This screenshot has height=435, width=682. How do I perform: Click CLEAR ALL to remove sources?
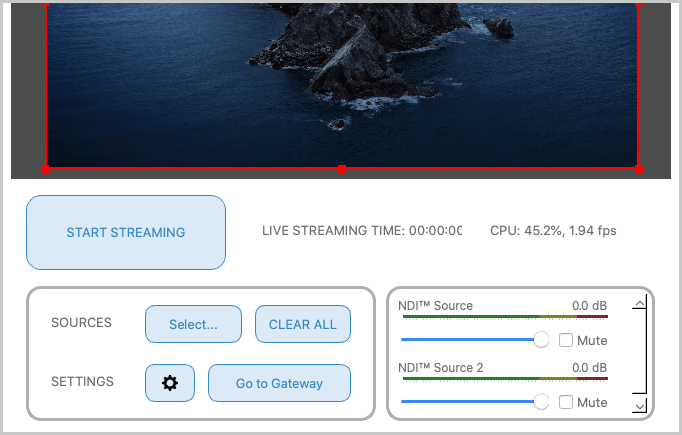(x=303, y=324)
